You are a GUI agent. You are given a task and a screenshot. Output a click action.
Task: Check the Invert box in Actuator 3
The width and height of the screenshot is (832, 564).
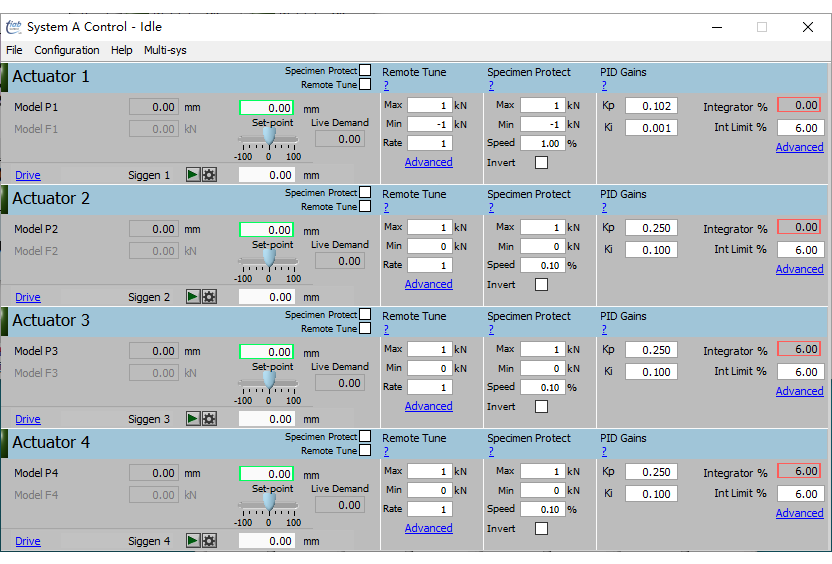coord(541,406)
